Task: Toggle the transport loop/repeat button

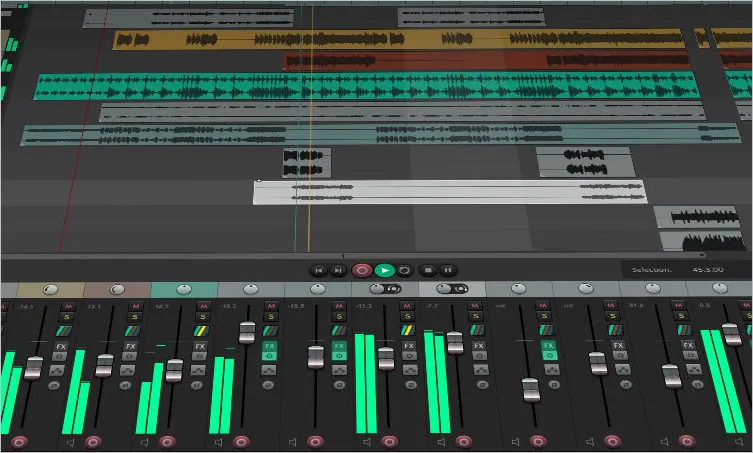Action: pos(405,270)
